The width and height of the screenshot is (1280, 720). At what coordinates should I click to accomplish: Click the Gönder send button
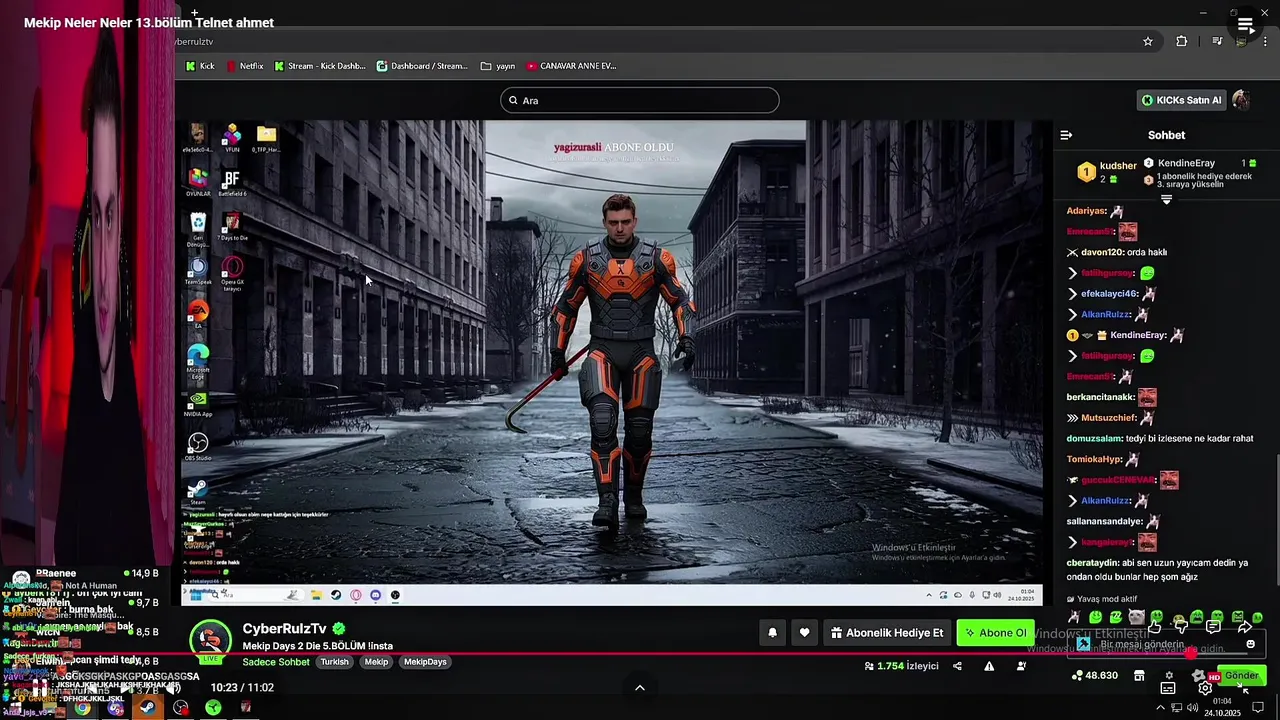[x=1241, y=676]
